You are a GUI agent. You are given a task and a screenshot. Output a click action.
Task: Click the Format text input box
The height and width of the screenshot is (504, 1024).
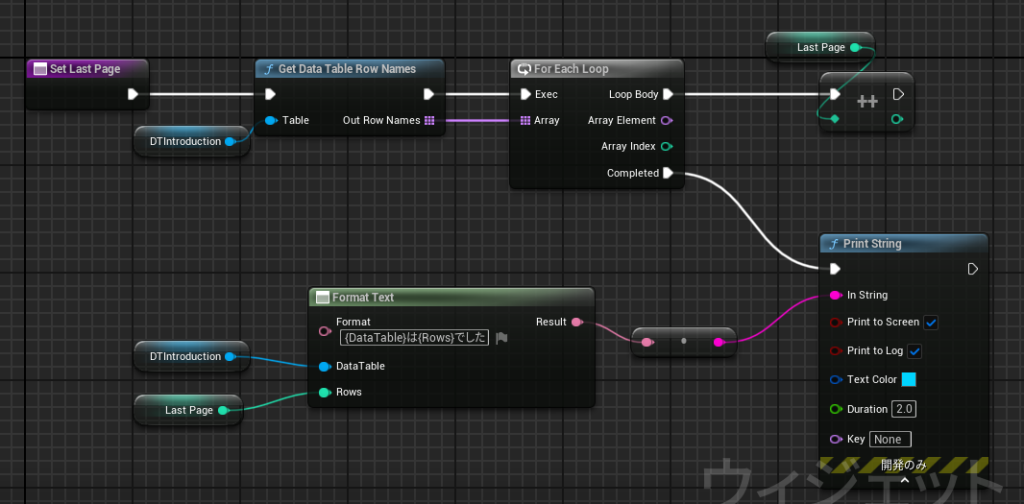414,338
